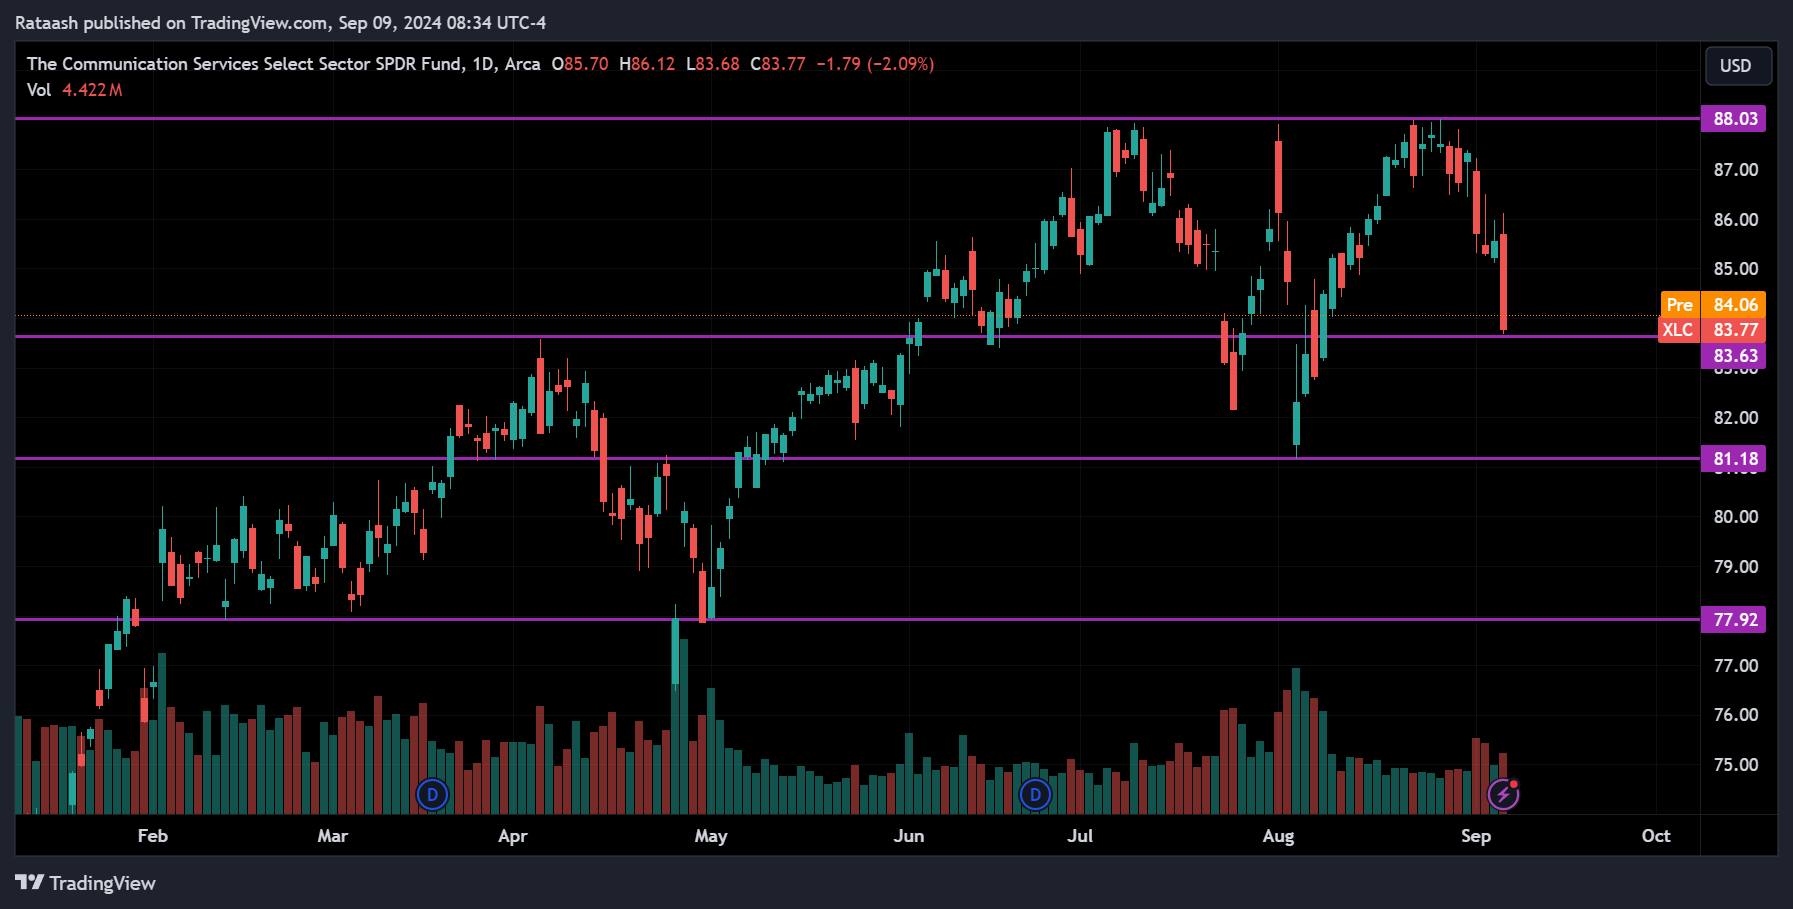This screenshot has width=1793, height=909.
Task: Click the Jul label on time axis
Action: [1080, 836]
